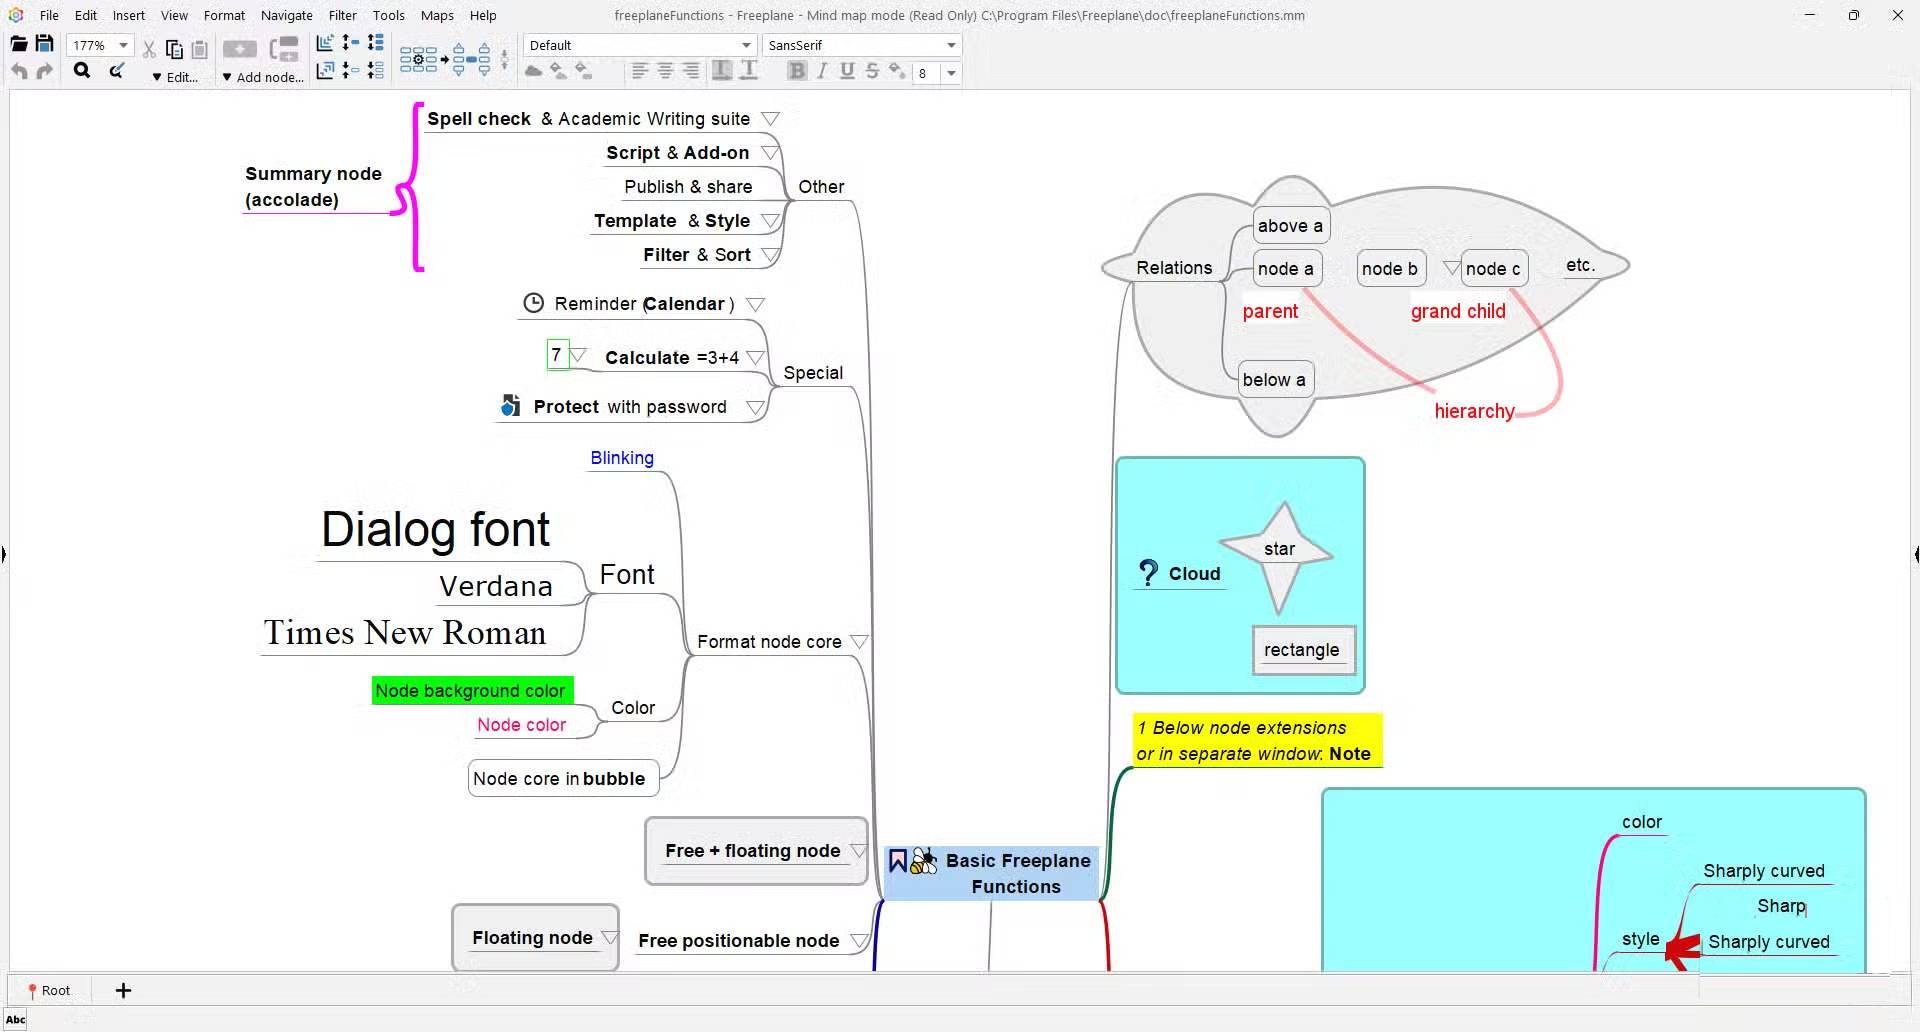
Task: Toggle bold formatting button
Action: pos(797,71)
